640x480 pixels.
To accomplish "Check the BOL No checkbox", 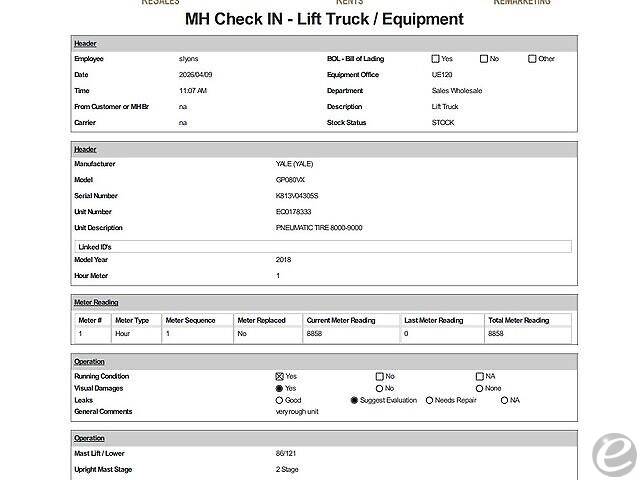I will [x=484, y=59].
